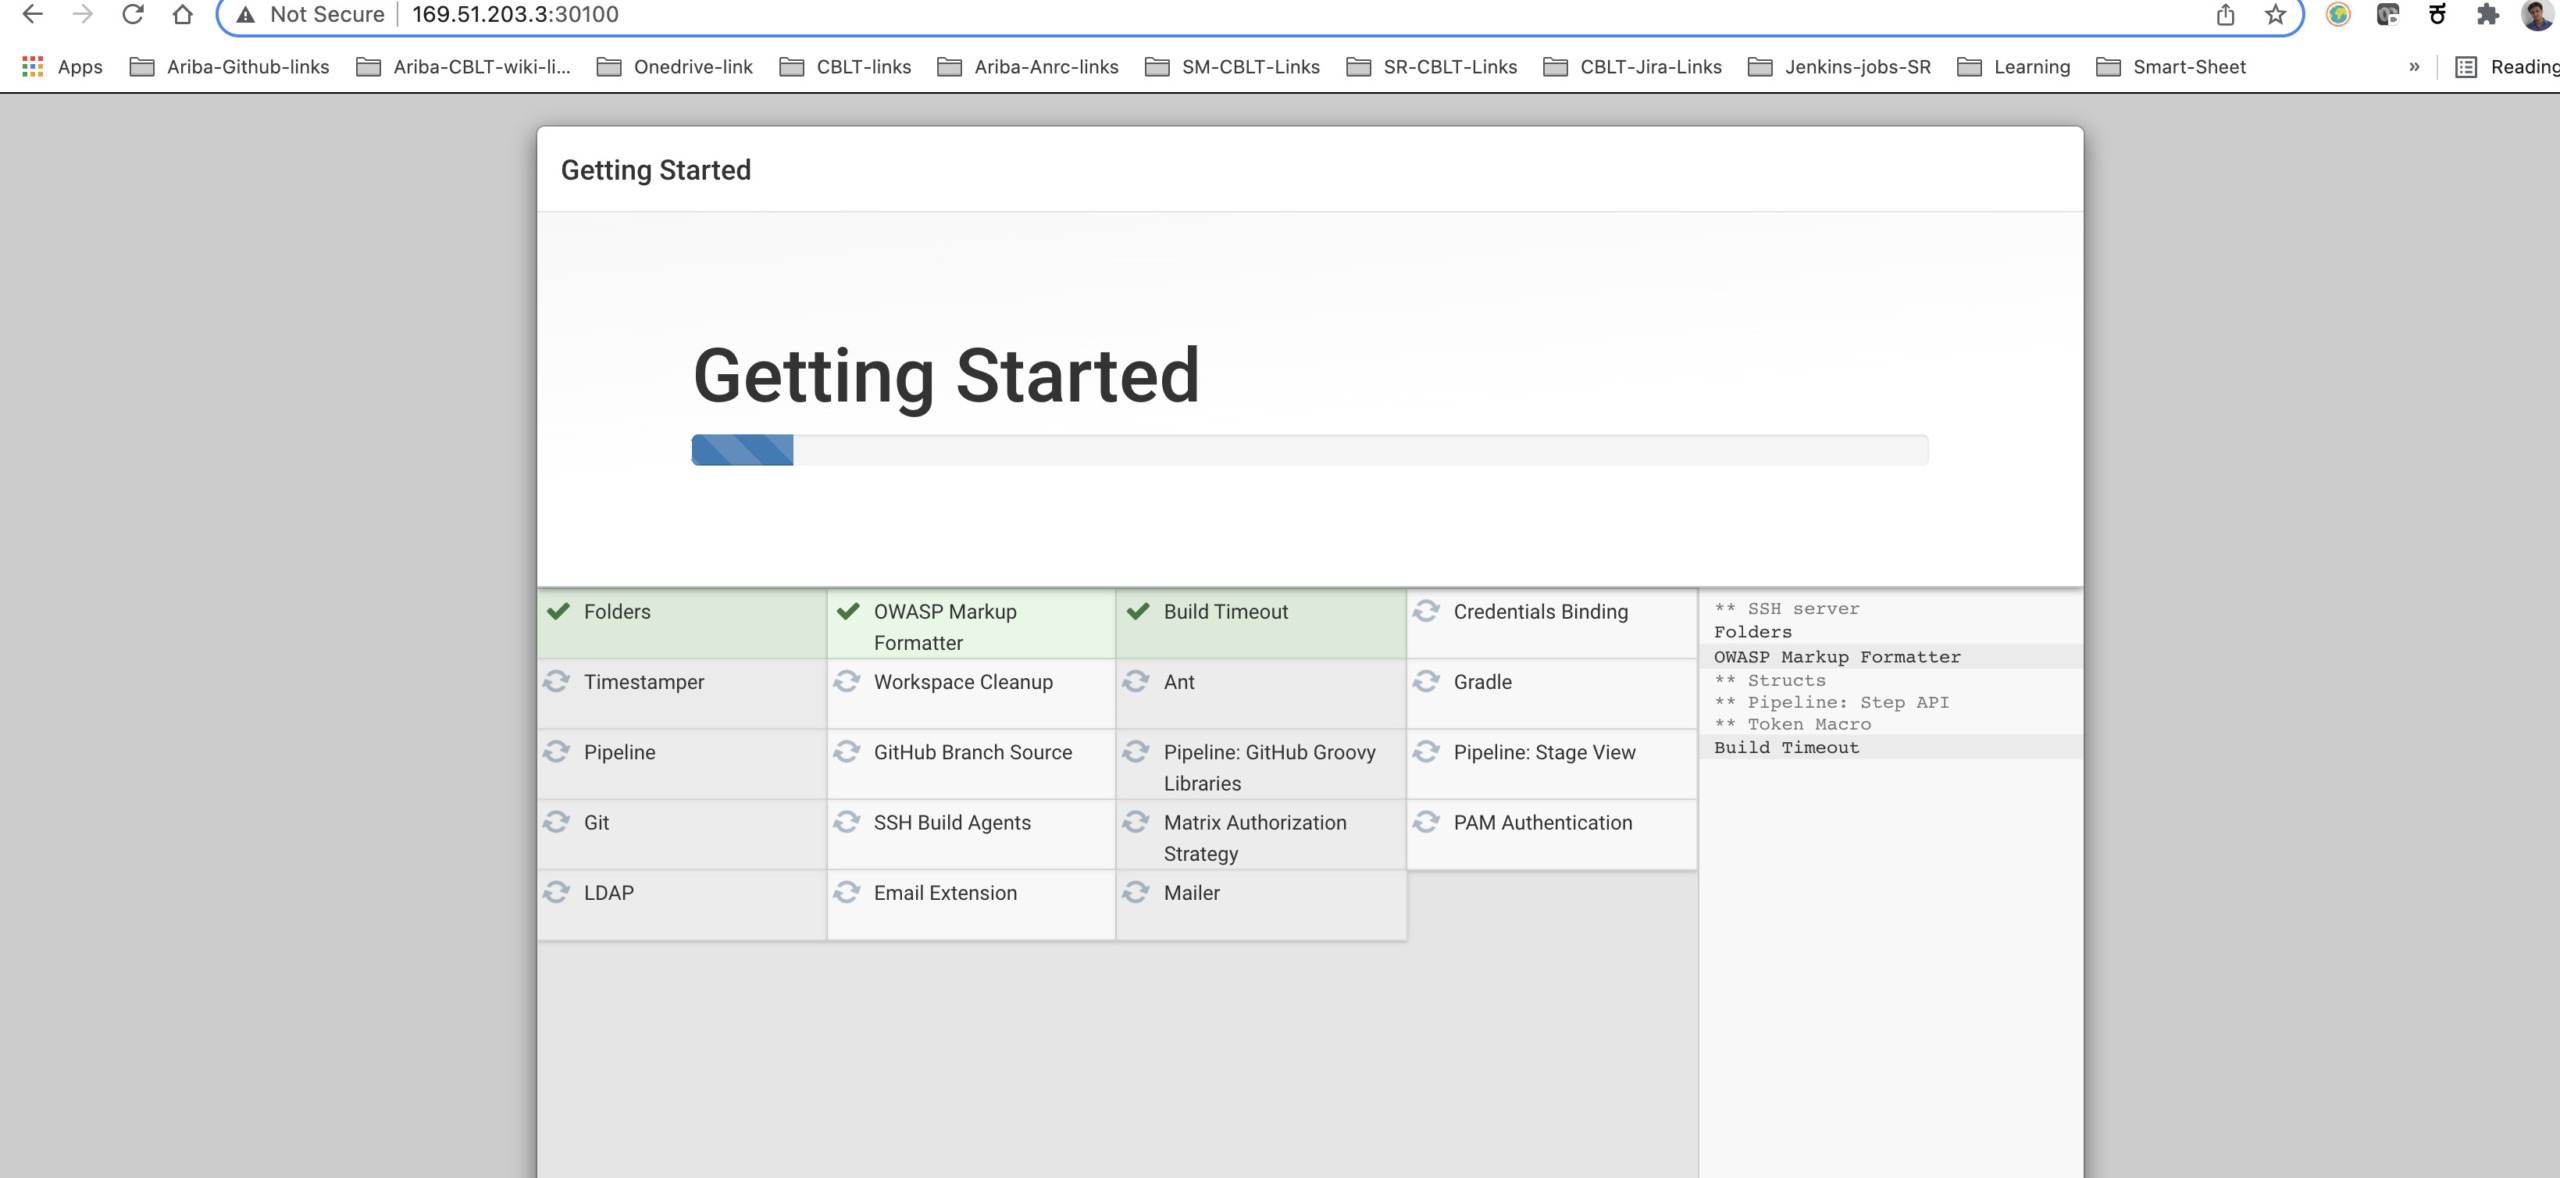Viewport: 2560px width, 1178px height.
Task: Click pending icon next to GitHub Branch Source
Action: pyautogui.click(x=846, y=751)
